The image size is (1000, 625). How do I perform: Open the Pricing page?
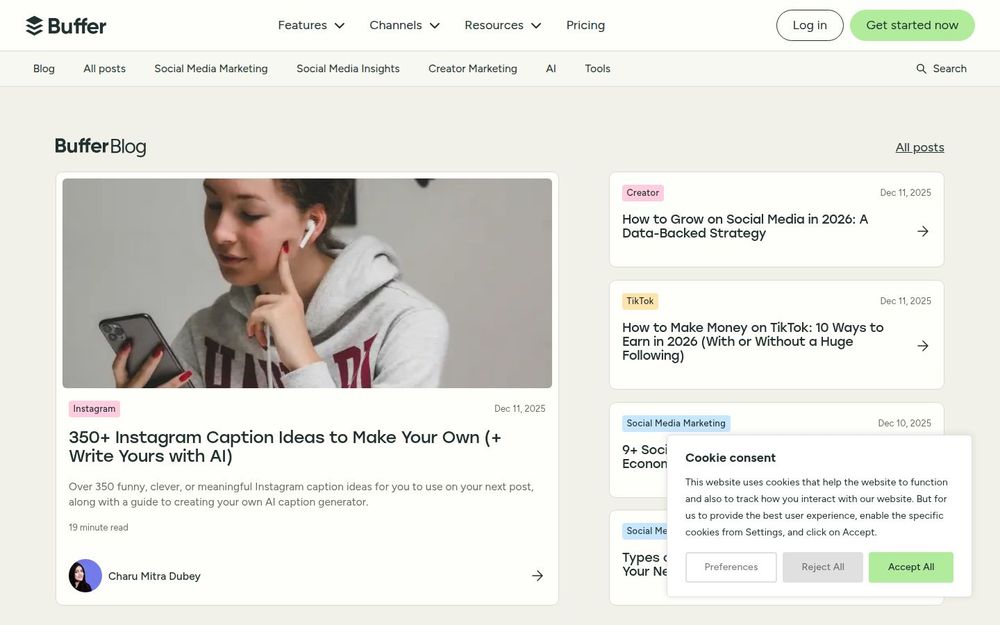tap(585, 26)
